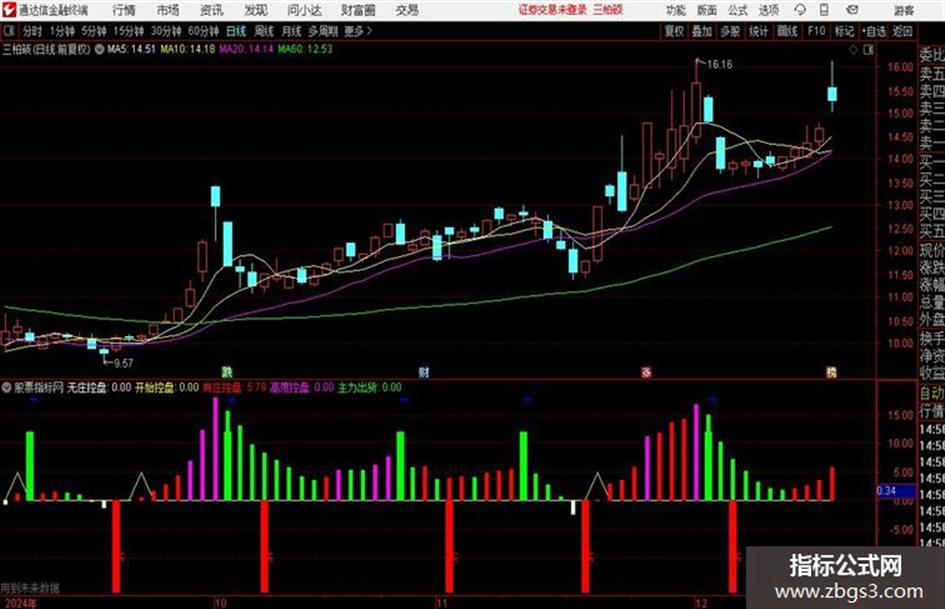
Task: Switch to 30分钟 chart period
Action: tap(166, 31)
